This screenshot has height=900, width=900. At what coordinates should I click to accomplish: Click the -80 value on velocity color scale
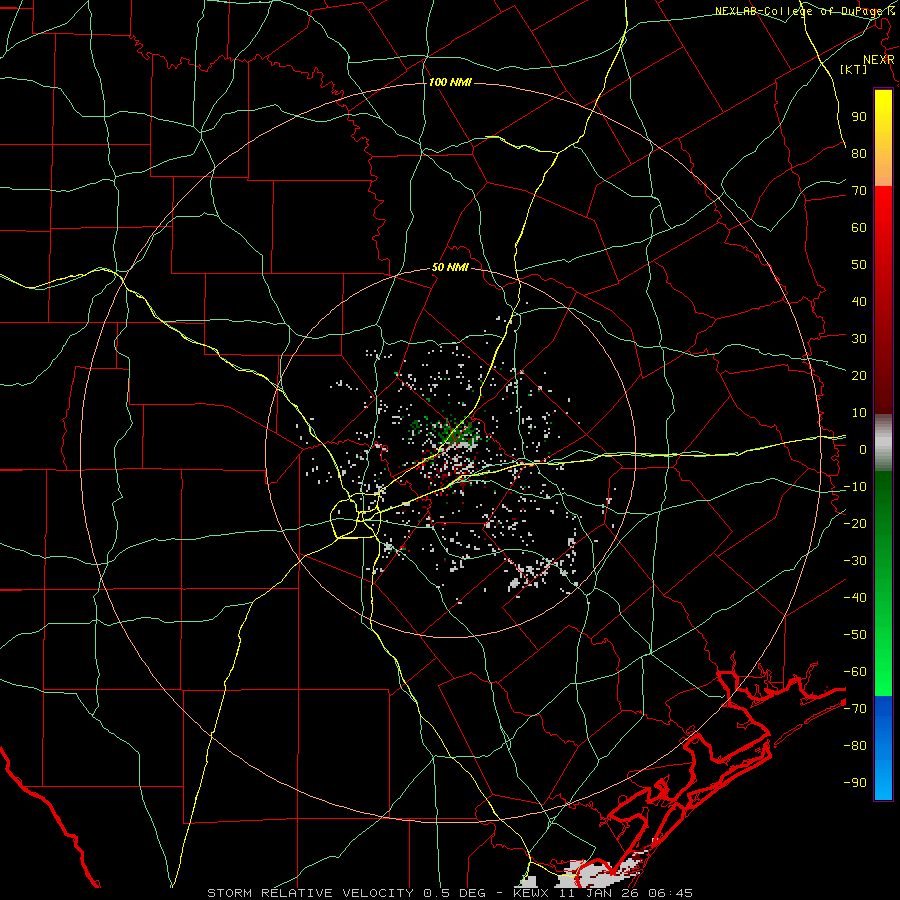point(855,746)
